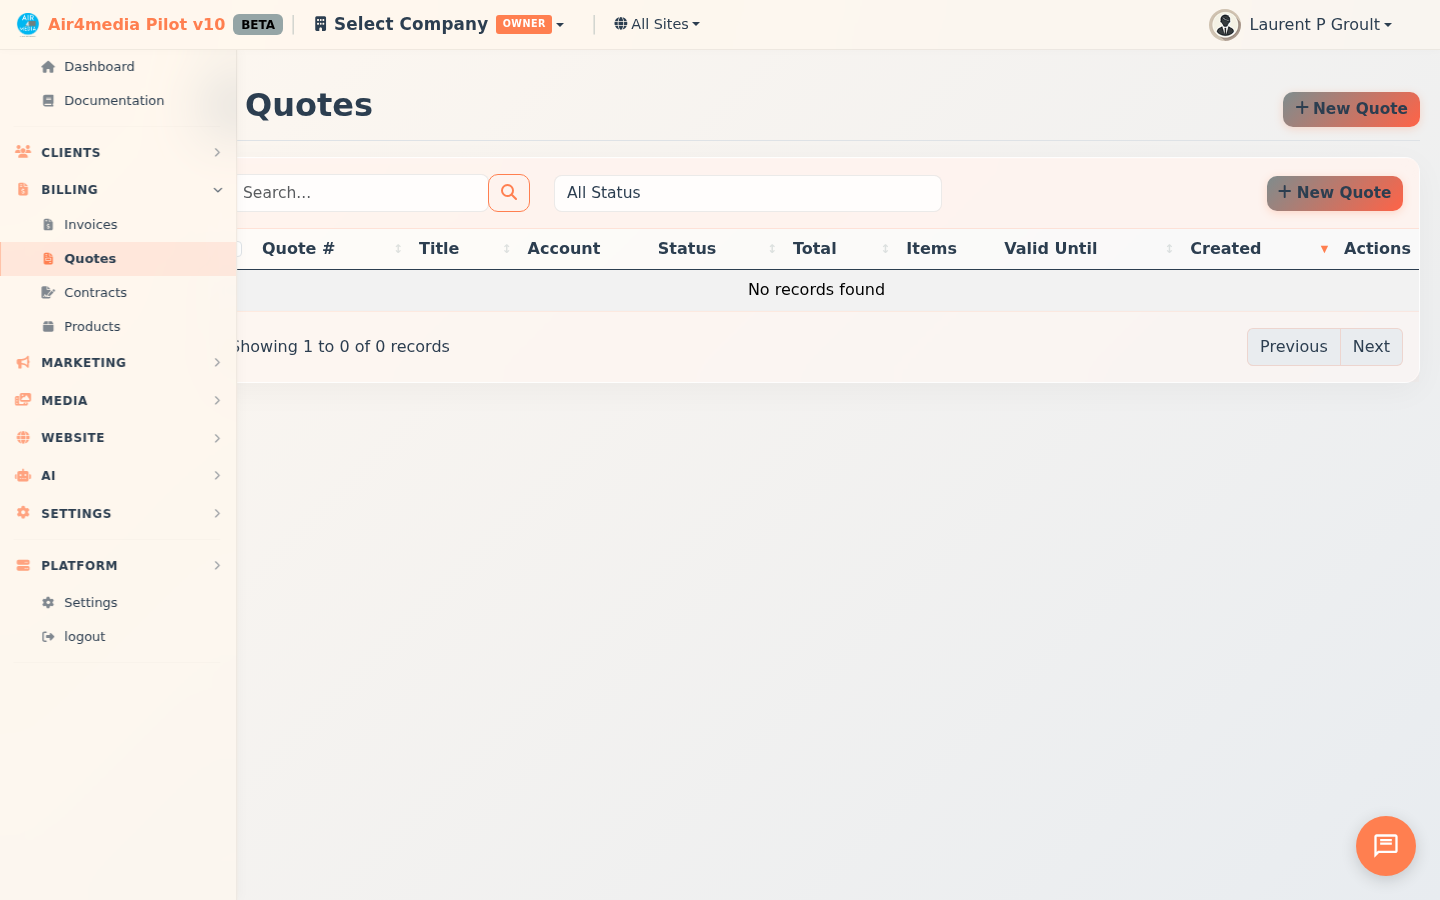Open the All Status filter dropdown
Viewport: 1440px width, 900px height.
pyautogui.click(x=747, y=193)
